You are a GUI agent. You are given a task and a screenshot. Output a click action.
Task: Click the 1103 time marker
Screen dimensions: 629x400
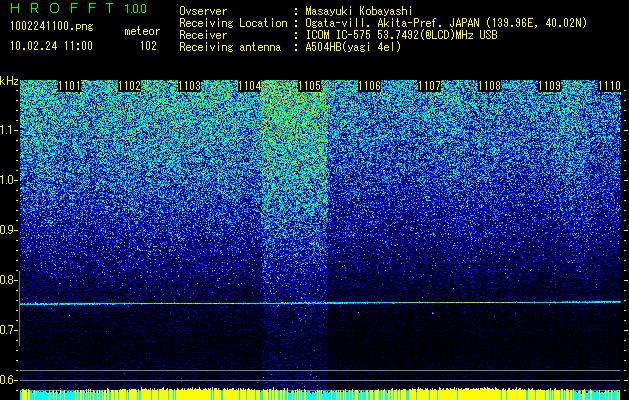click(189, 86)
